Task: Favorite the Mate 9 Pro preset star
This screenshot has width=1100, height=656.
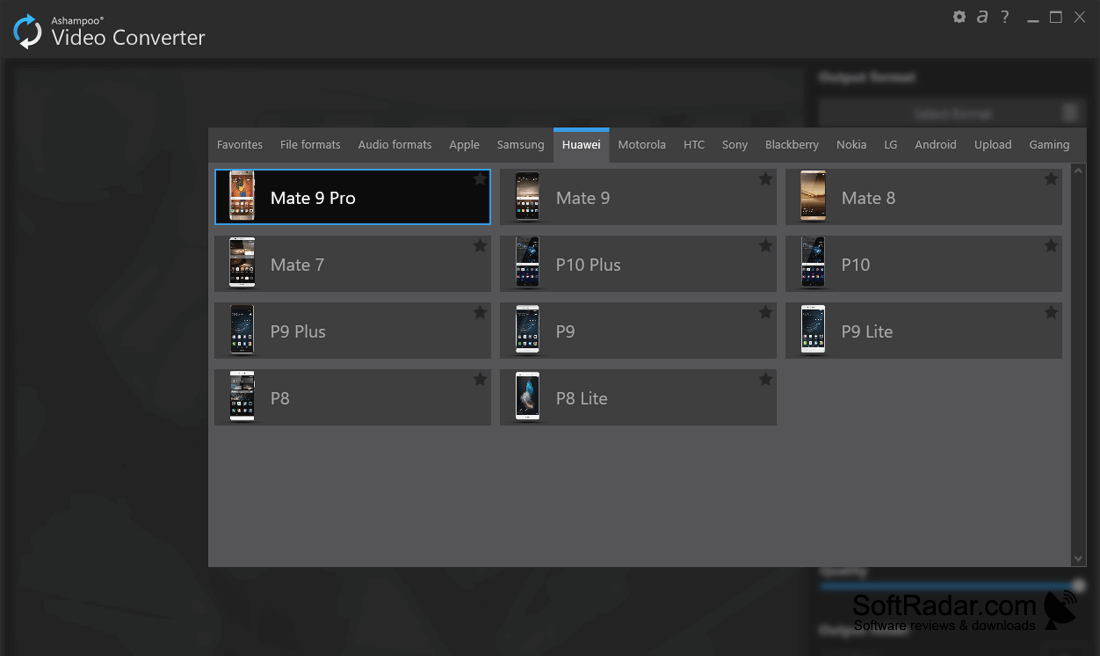Action: pos(480,179)
